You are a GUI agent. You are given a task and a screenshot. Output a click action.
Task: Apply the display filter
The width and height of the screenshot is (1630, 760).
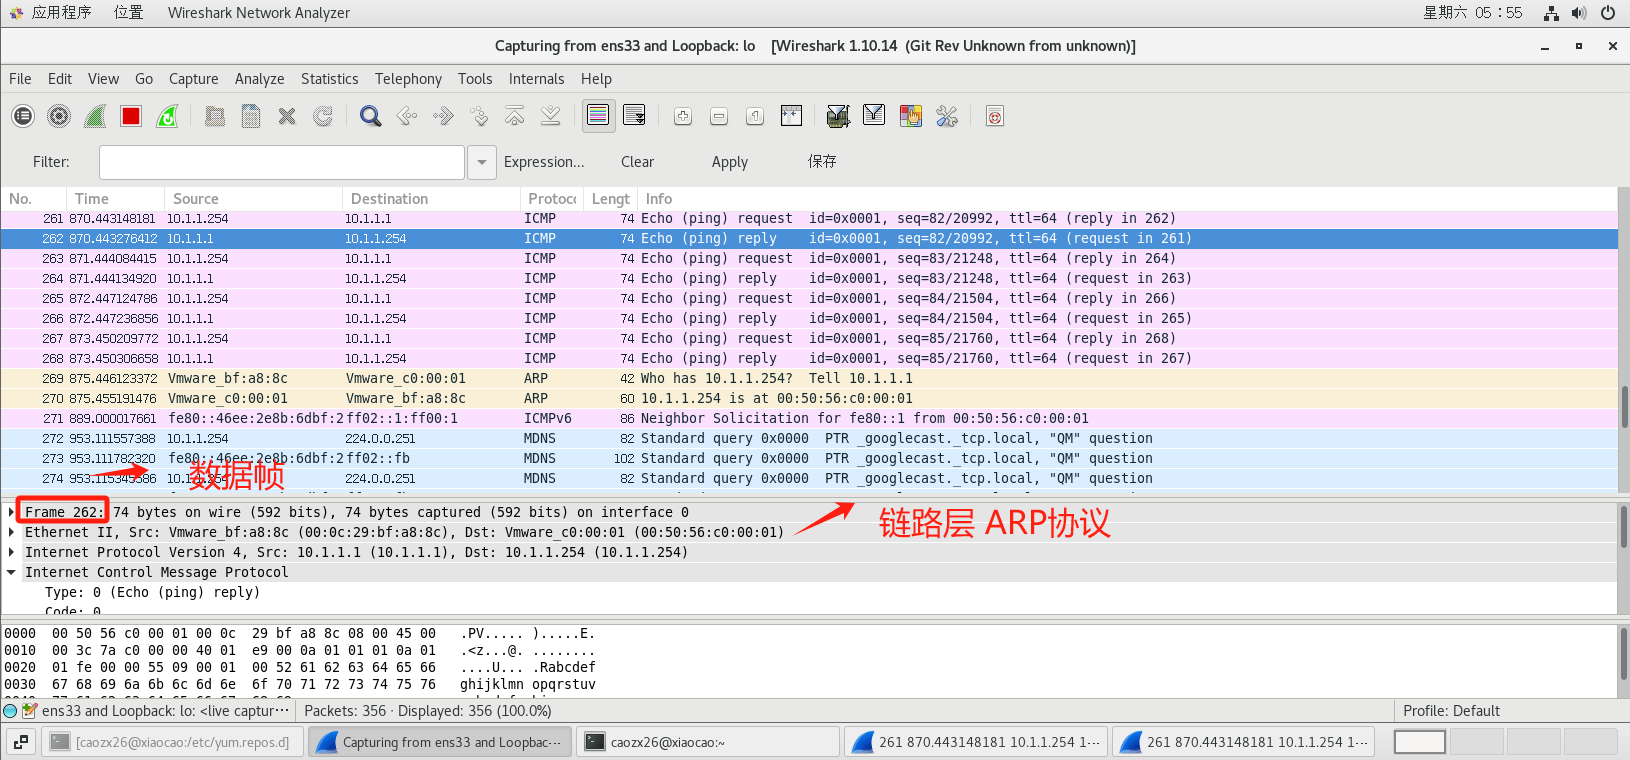point(730,162)
